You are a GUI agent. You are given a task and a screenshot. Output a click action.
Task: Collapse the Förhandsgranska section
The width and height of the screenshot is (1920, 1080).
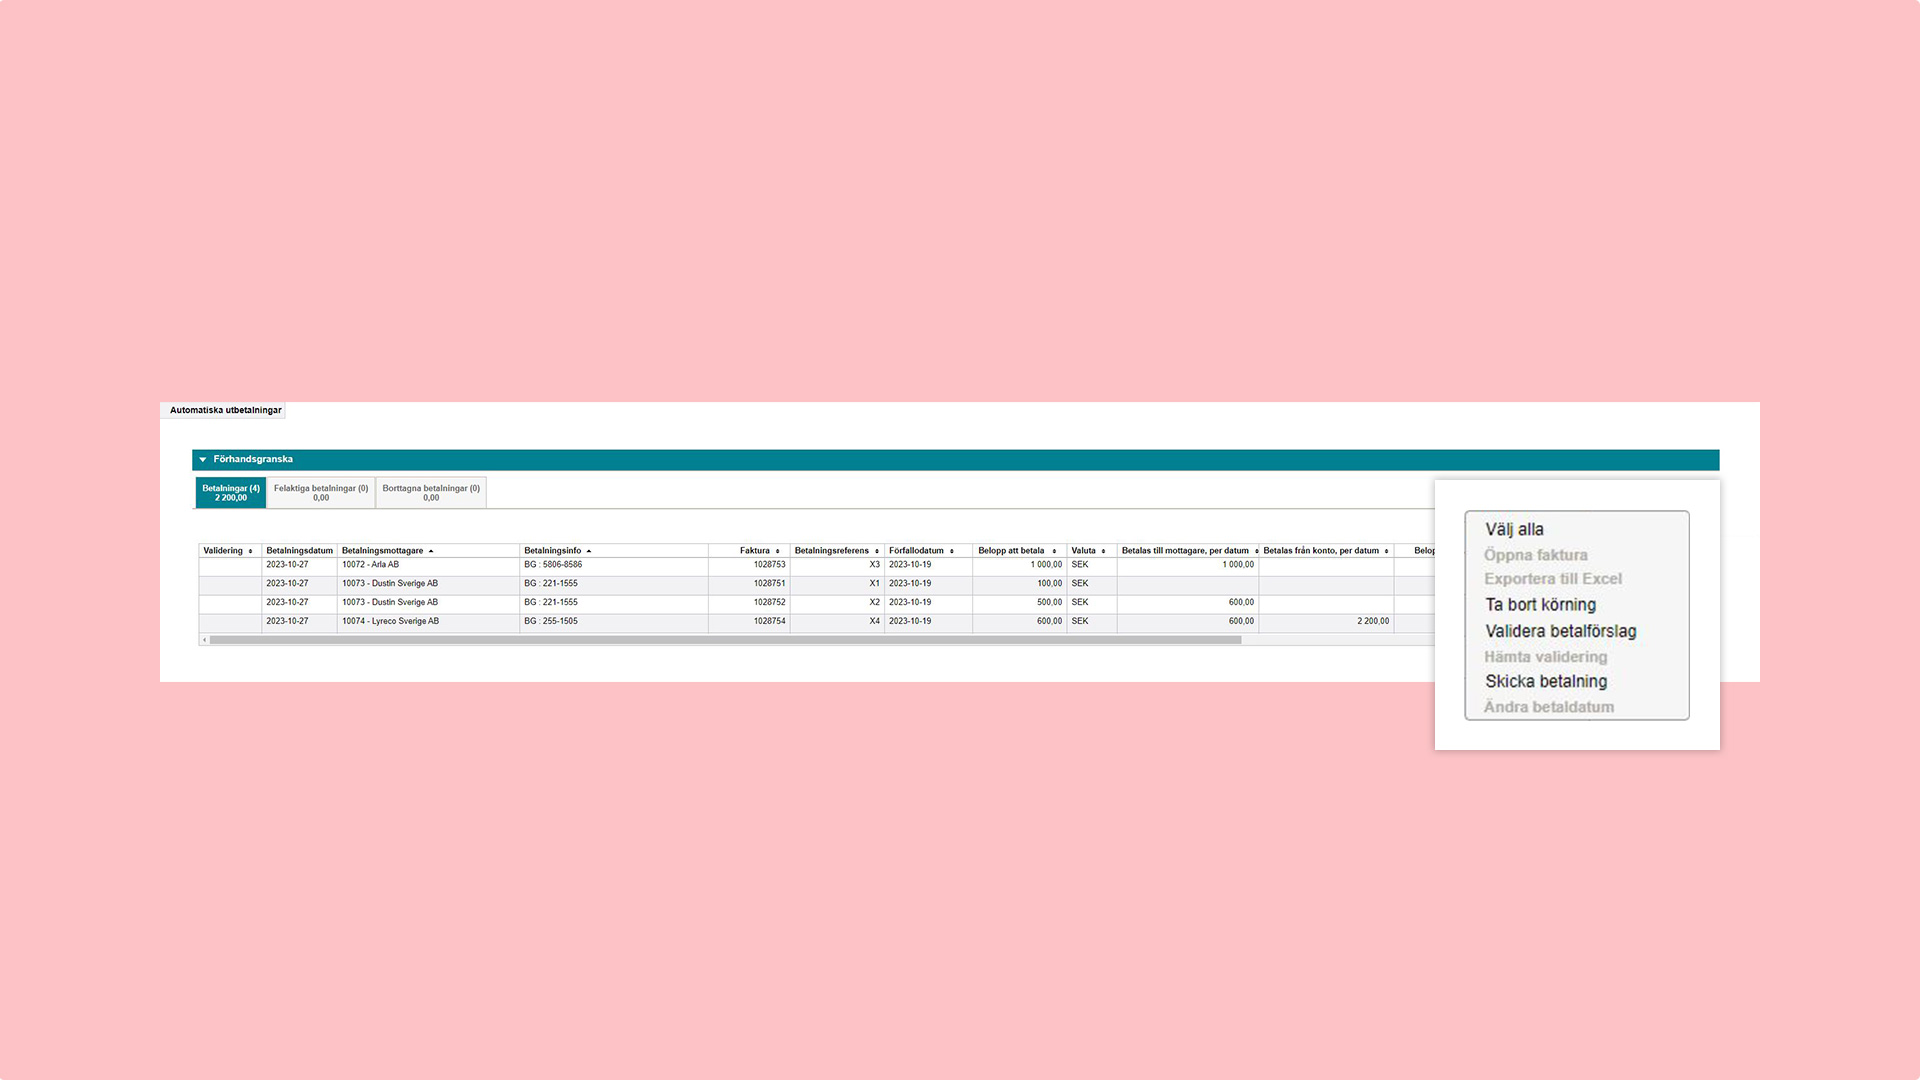[x=203, y=460]
